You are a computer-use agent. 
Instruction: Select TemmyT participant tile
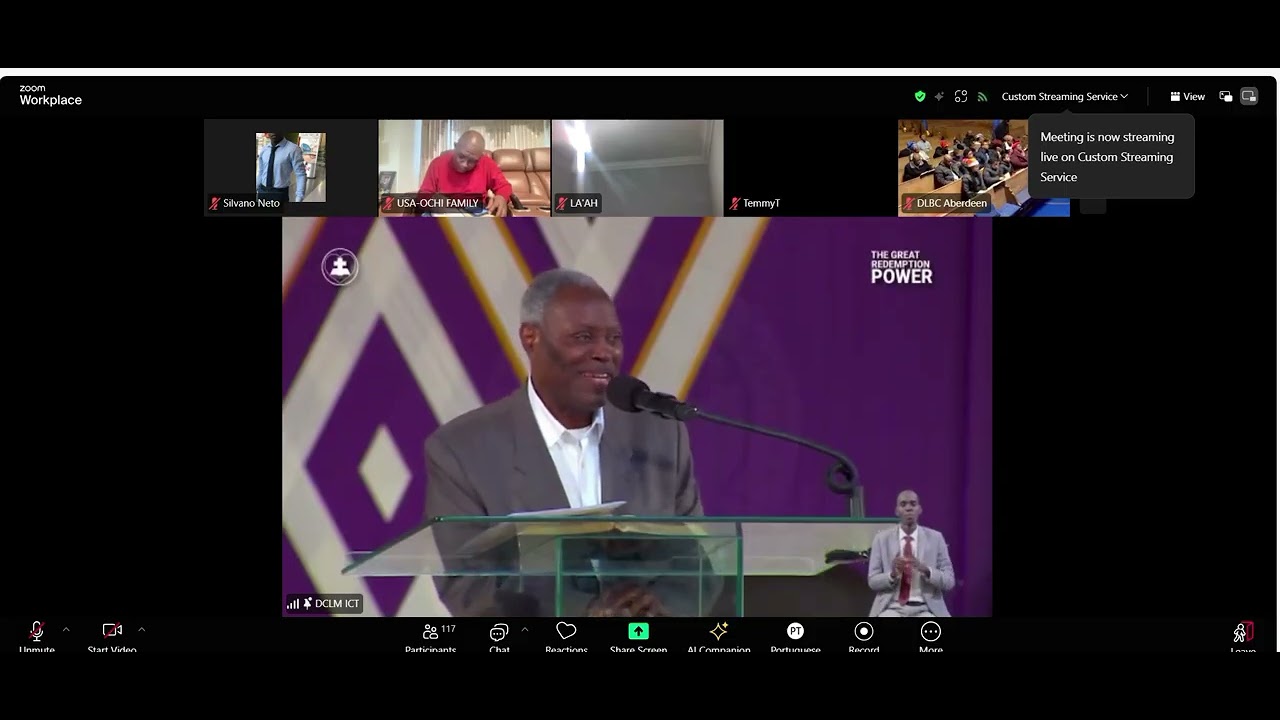[811, 167]
